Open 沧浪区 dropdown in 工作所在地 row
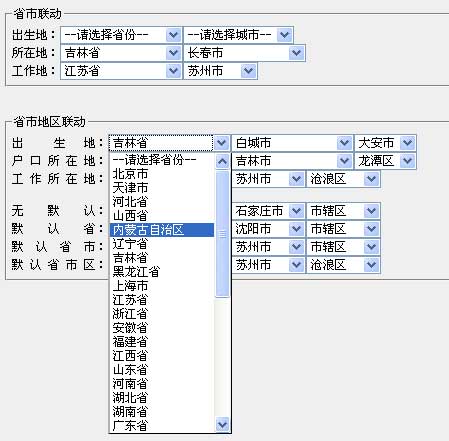This screenshot has width=449, height=441. [343, 179]
